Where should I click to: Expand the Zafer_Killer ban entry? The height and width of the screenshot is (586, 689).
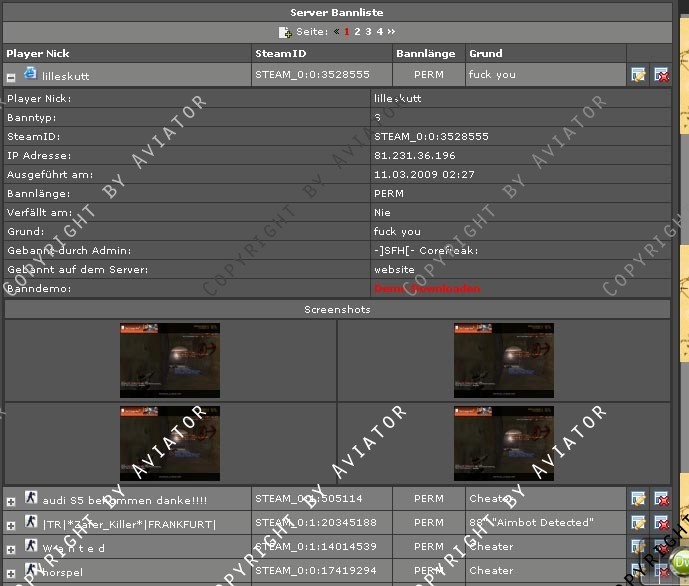11,524
